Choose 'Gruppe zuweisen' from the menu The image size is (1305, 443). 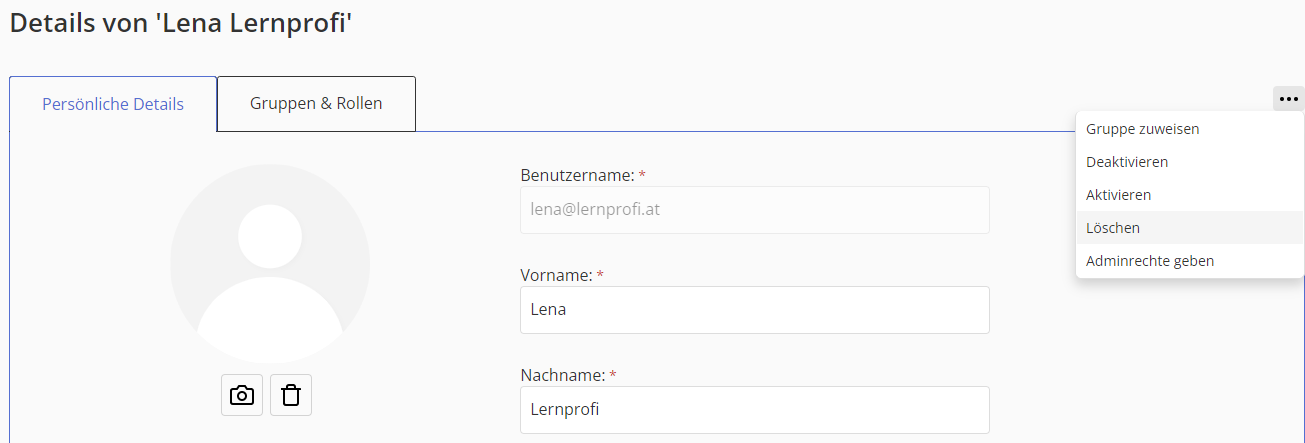point(1143,129)
